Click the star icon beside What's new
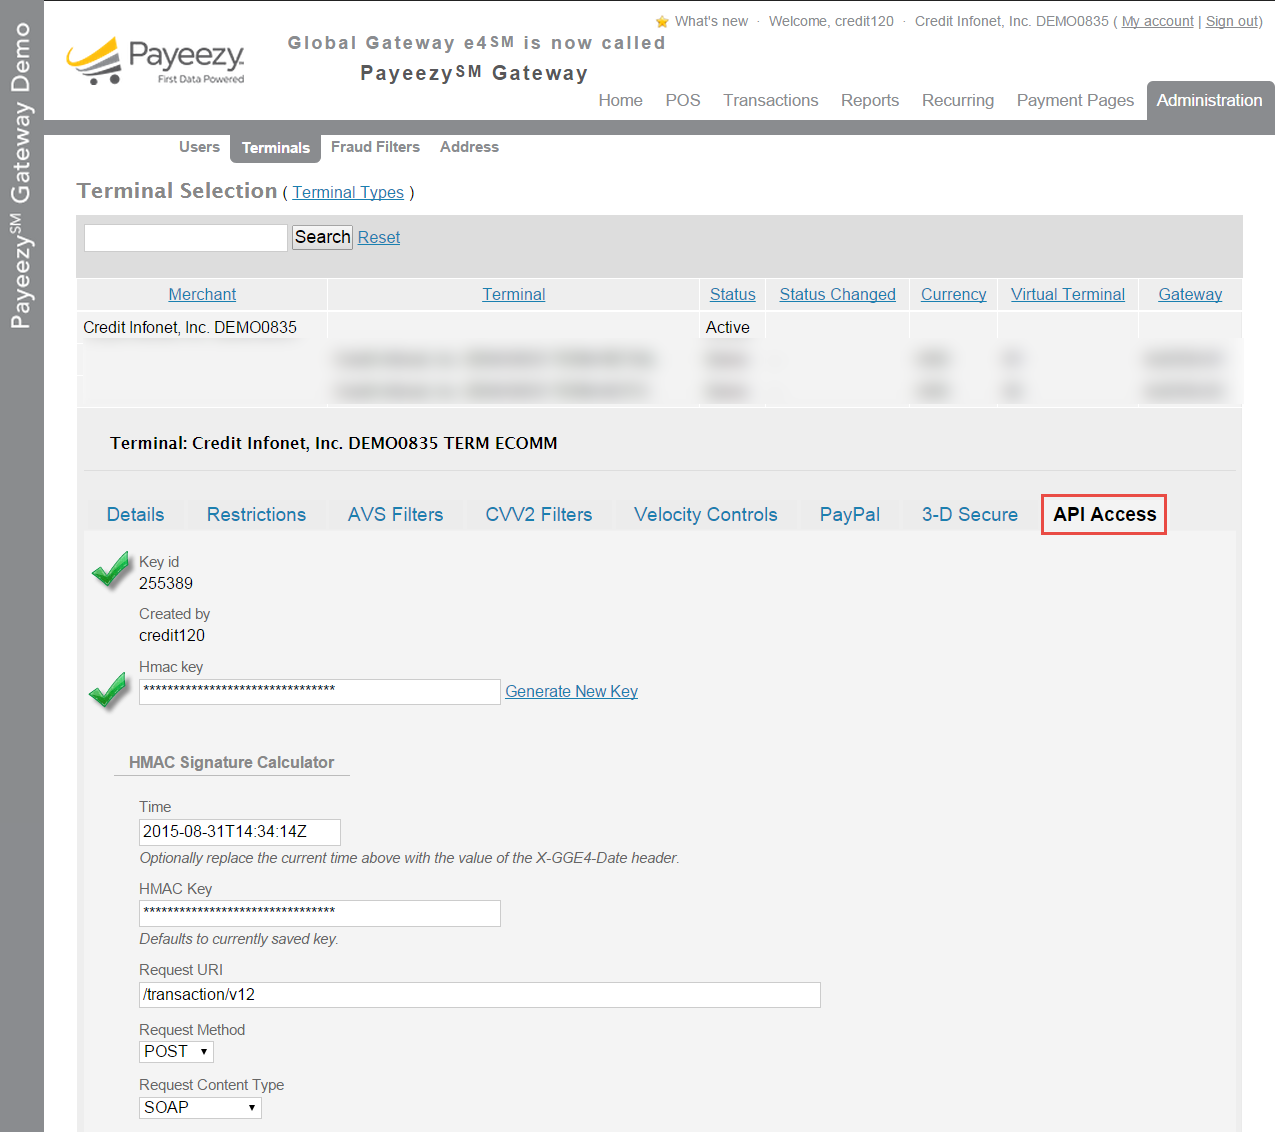The image size is (1275, 1132). (662, 20)
